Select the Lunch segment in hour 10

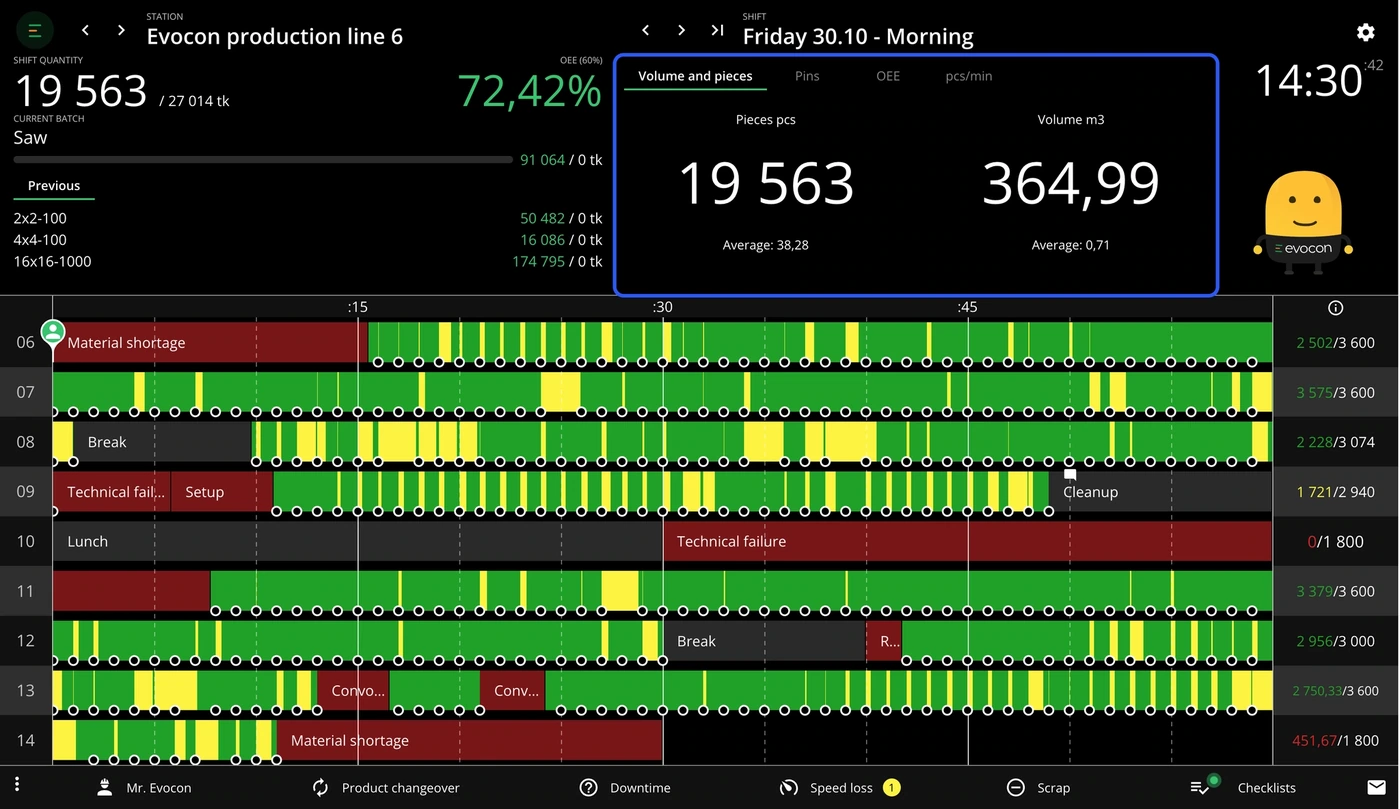[x=358, y=541]
